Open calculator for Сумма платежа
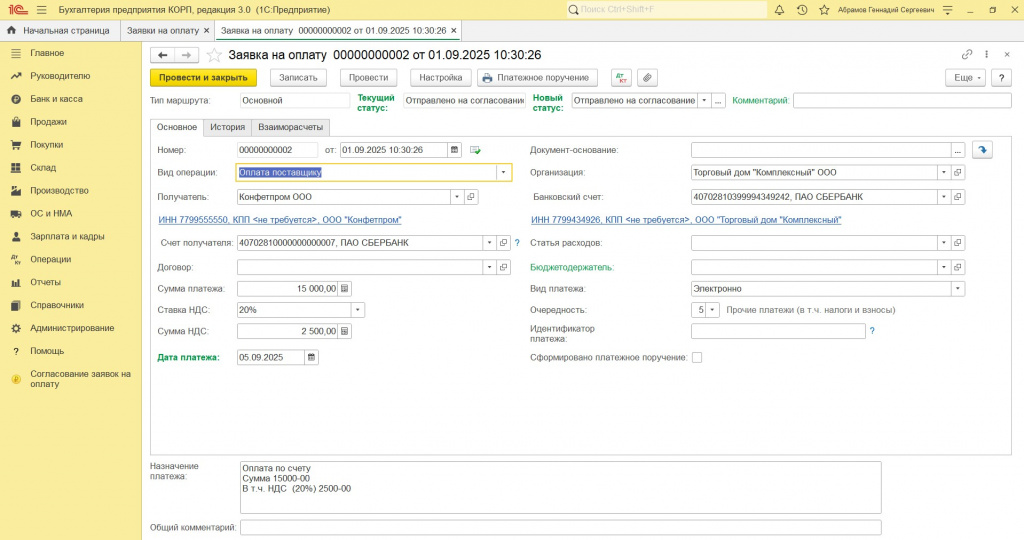This screenshot has height=540, width=1024. pyautogui.click(x=344, y=289)
